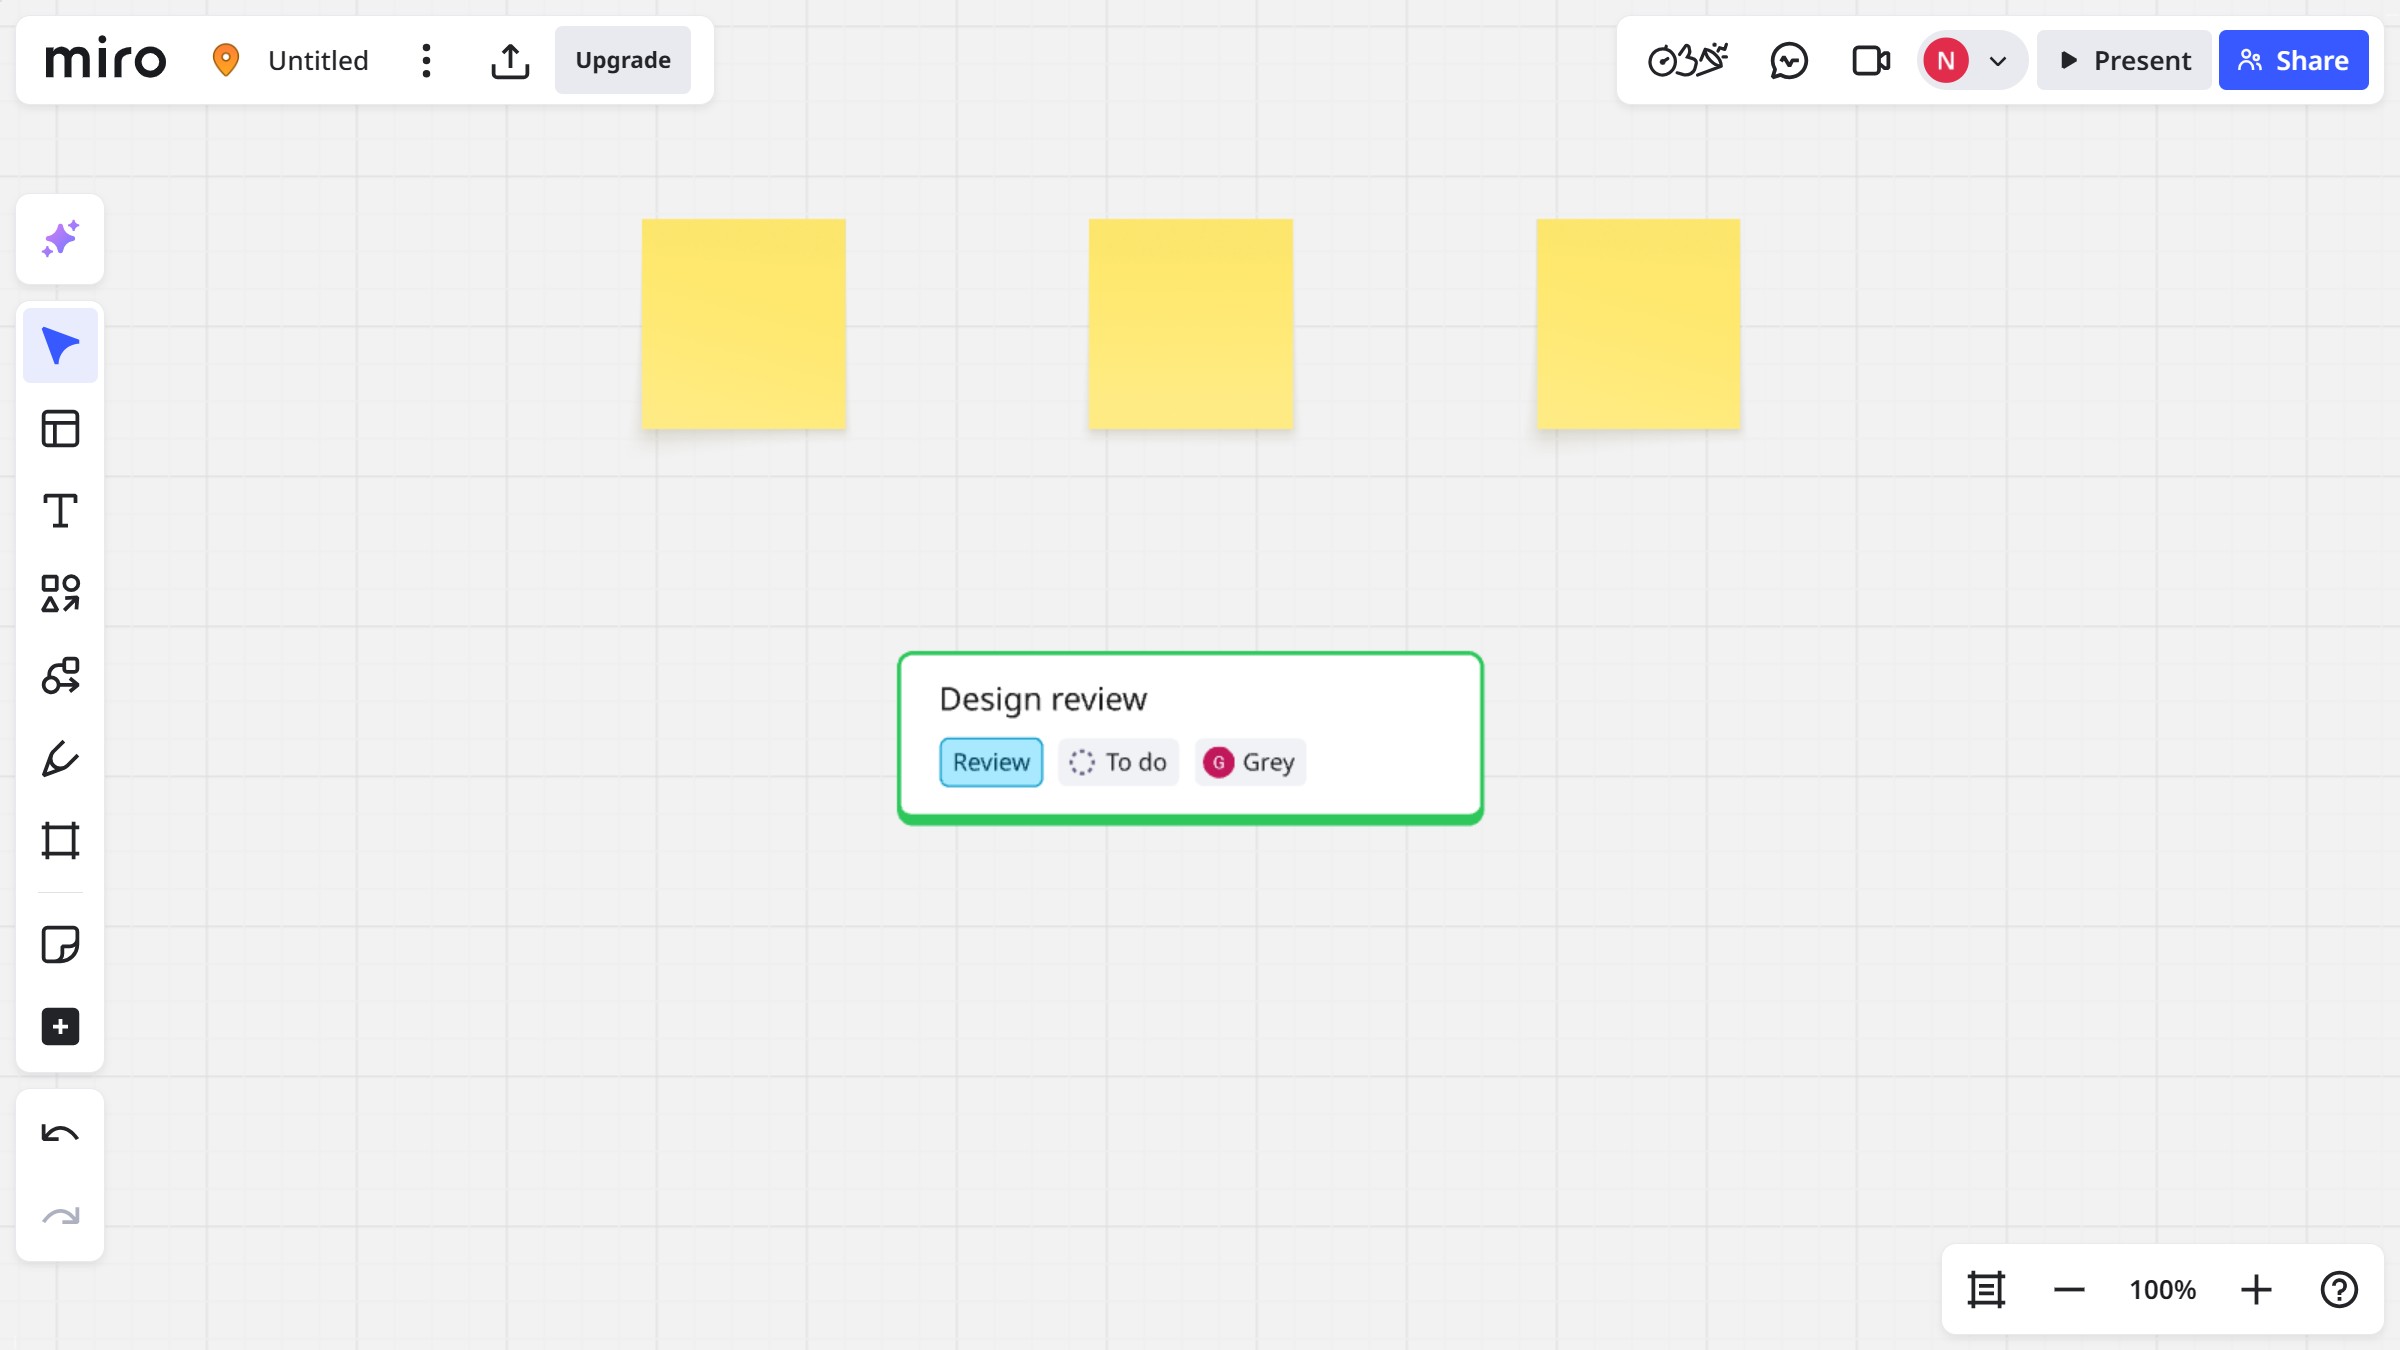Image resolution: width=2400 pixels, height=1350 pixels.
Task: Open the board options three-dot menu
Action: (x=426, y=60)
